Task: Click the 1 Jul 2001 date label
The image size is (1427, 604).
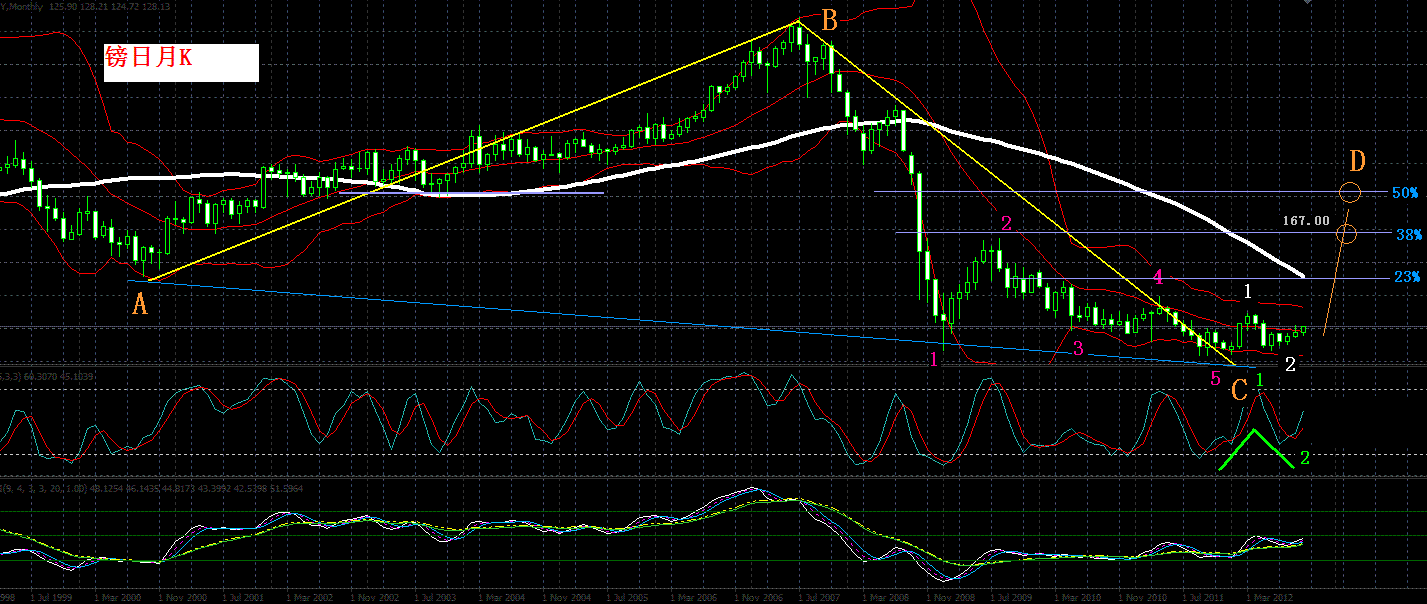Action: pos(243,597)
